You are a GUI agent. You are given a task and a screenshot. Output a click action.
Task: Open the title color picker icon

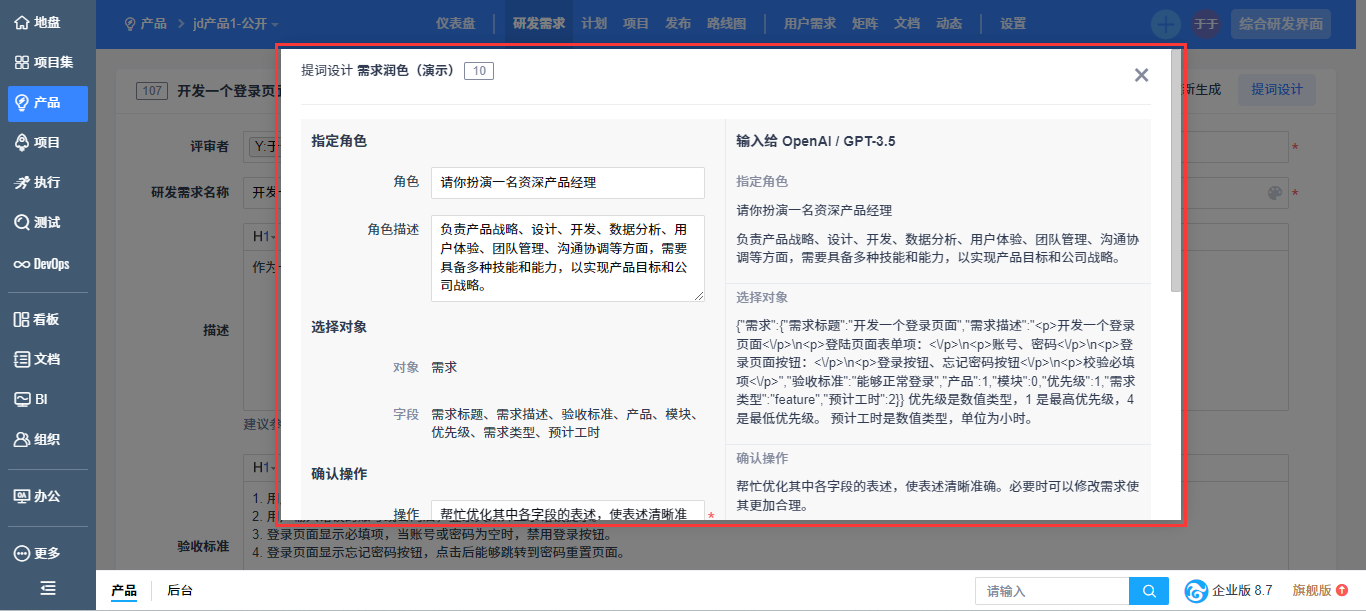coord(1274,193)
